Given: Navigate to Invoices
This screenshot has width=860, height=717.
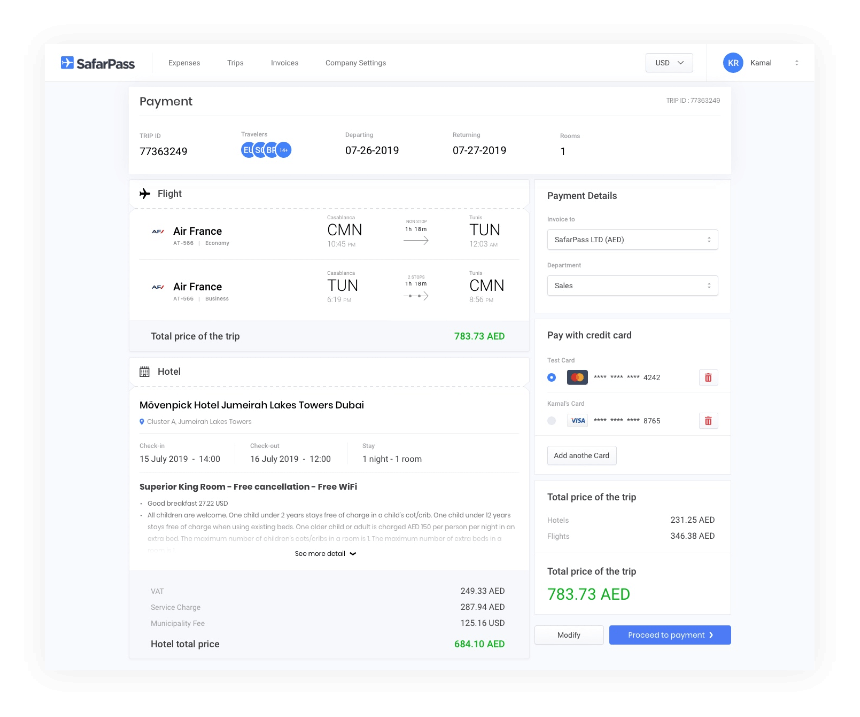Looking at the screenshot, I should pos(285,63).
